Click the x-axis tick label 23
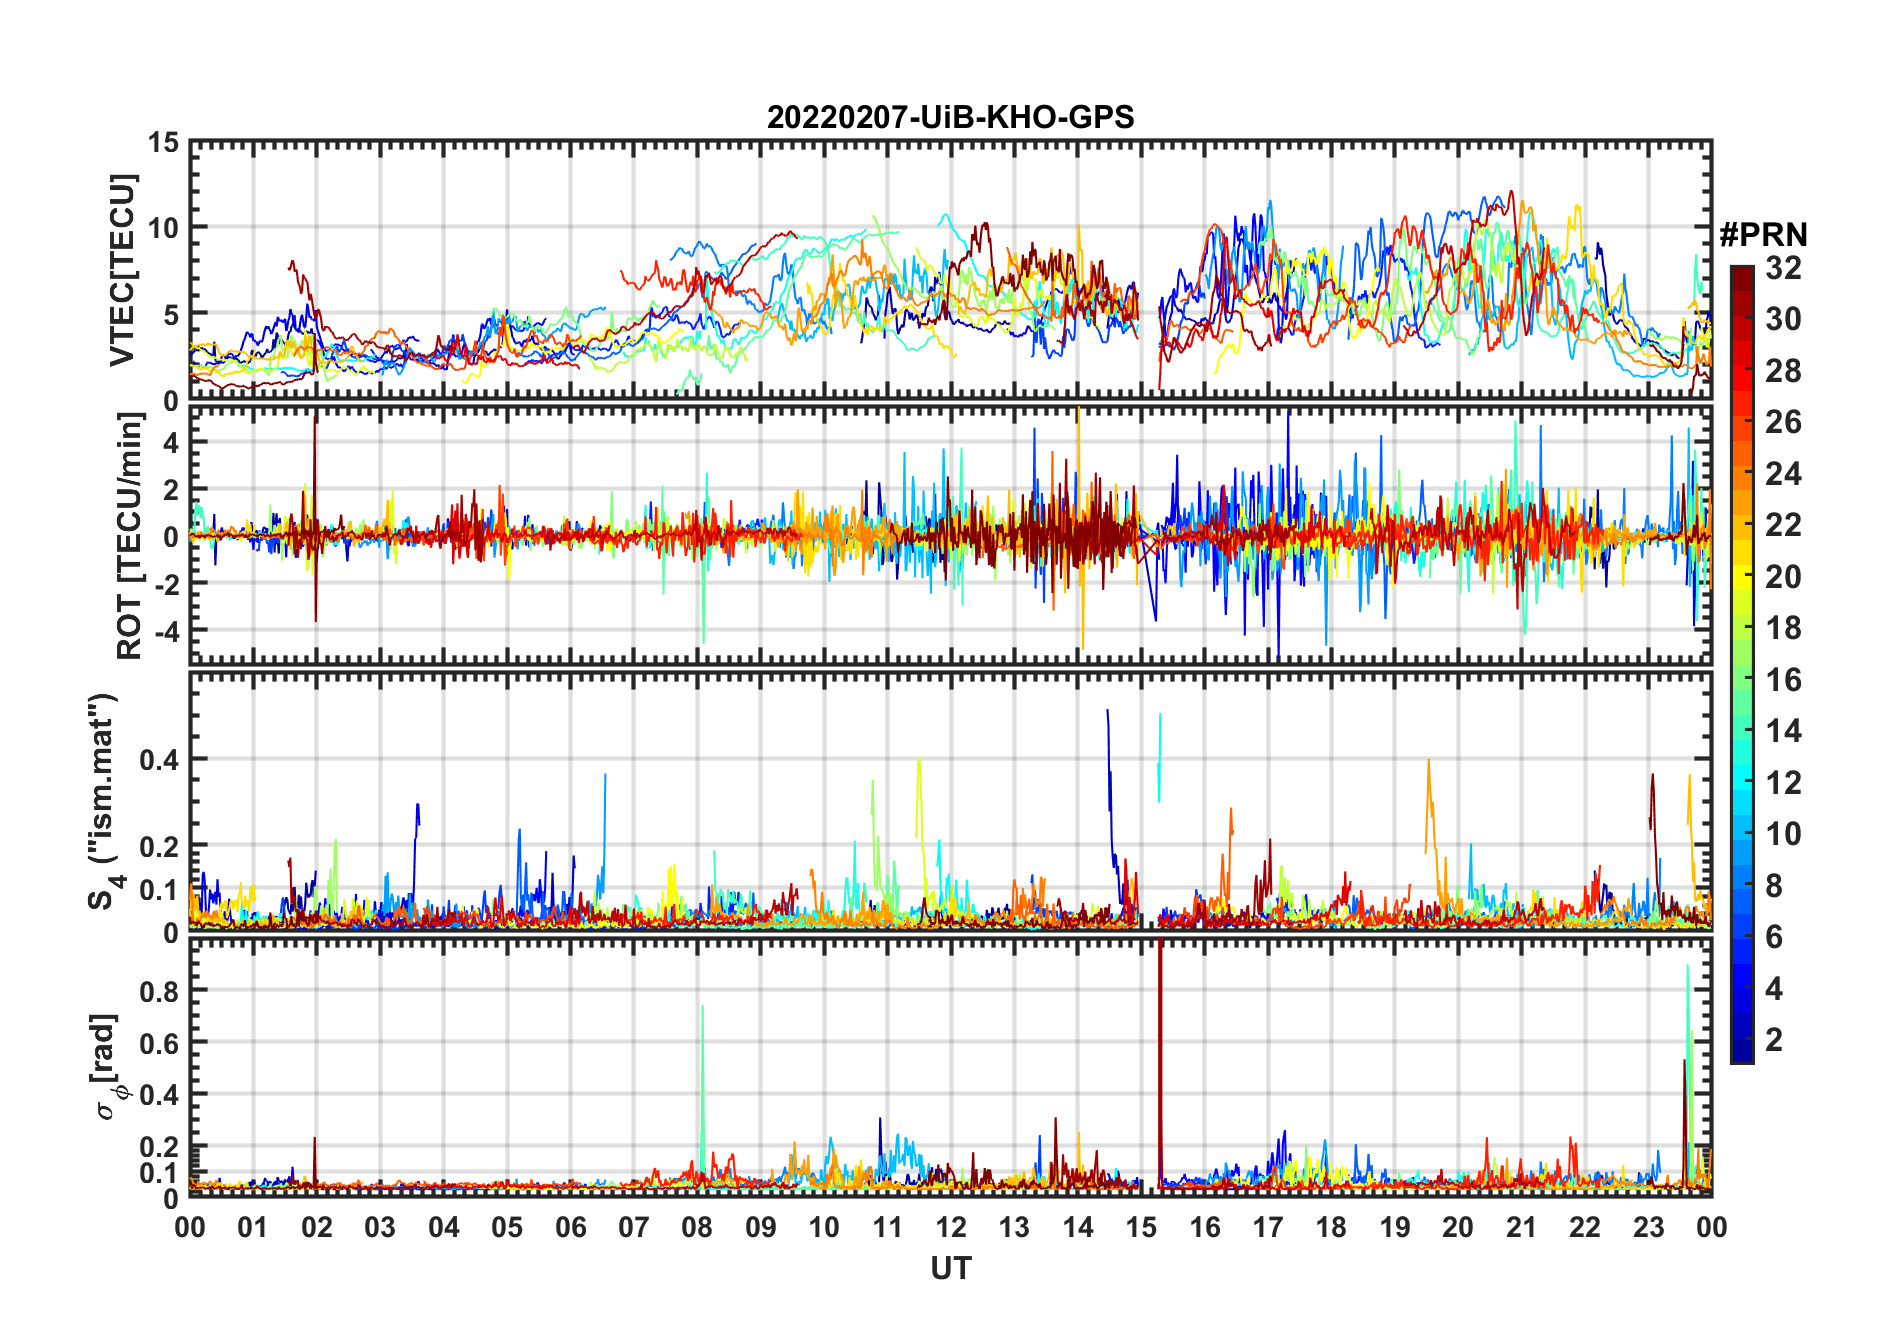The image size is (1902, 1330). click(x=1648, y=1227)
